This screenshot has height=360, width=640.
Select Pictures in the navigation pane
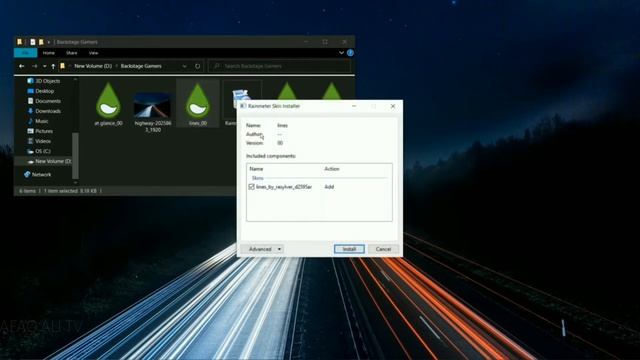point(40,131)
